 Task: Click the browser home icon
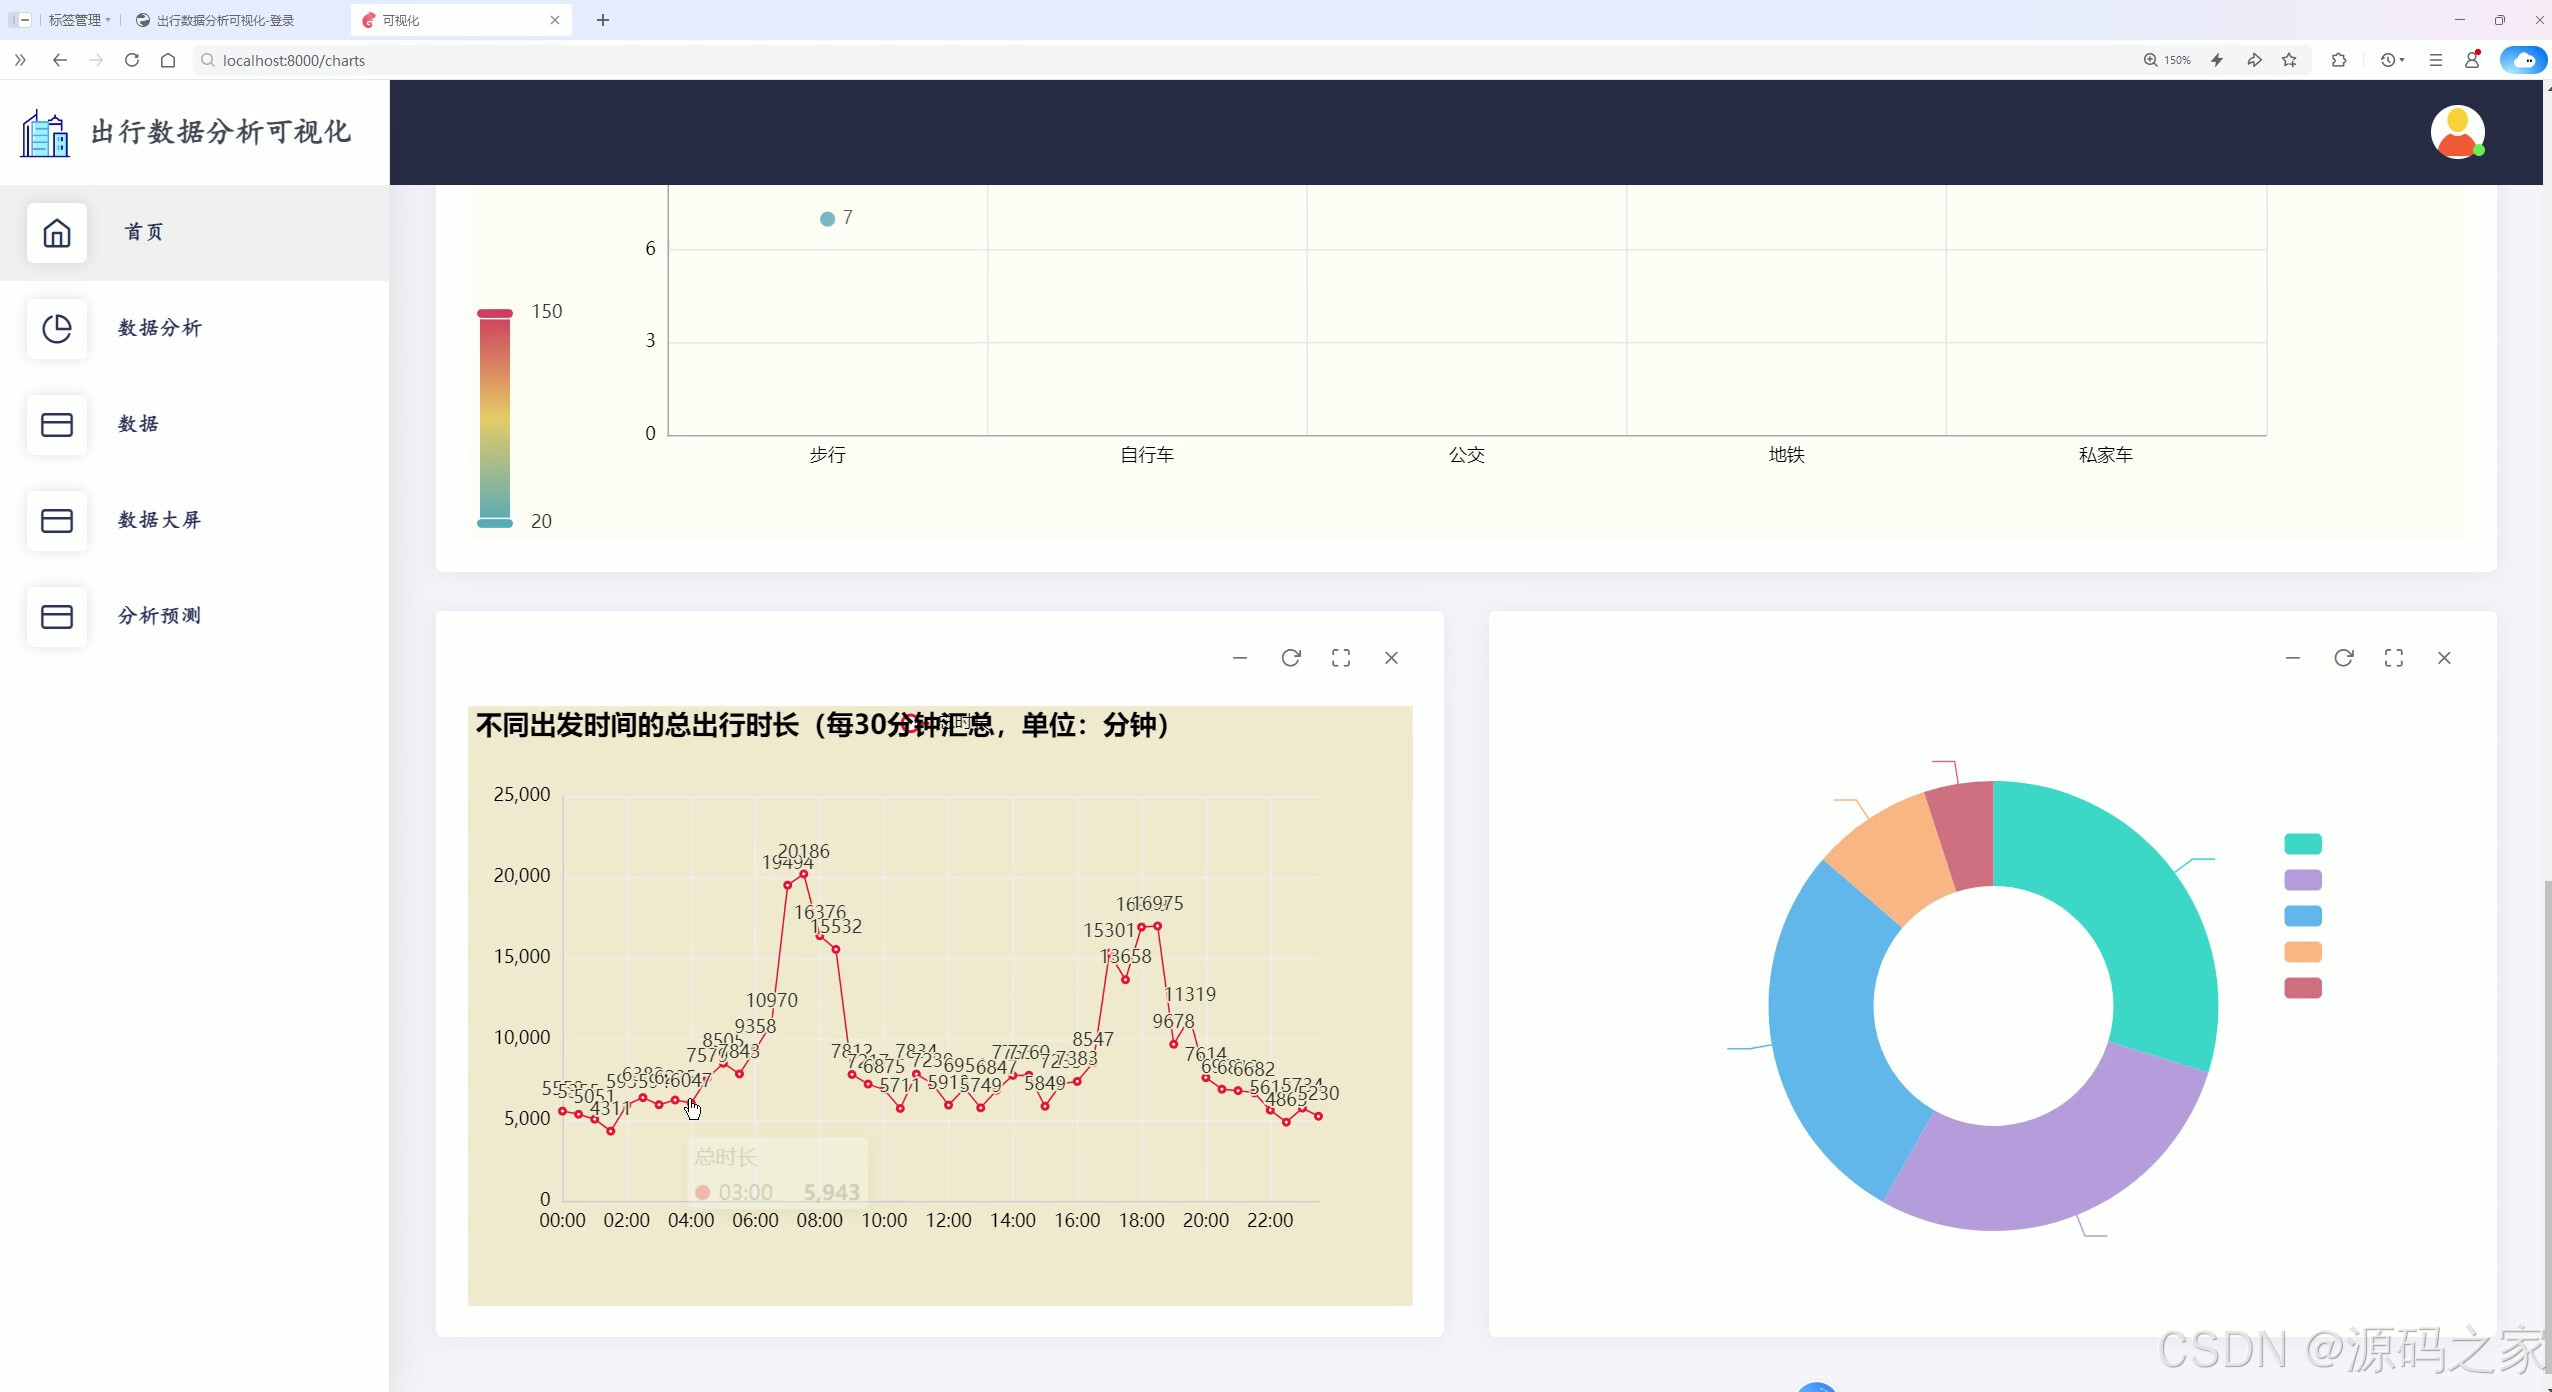click(168, 60)
